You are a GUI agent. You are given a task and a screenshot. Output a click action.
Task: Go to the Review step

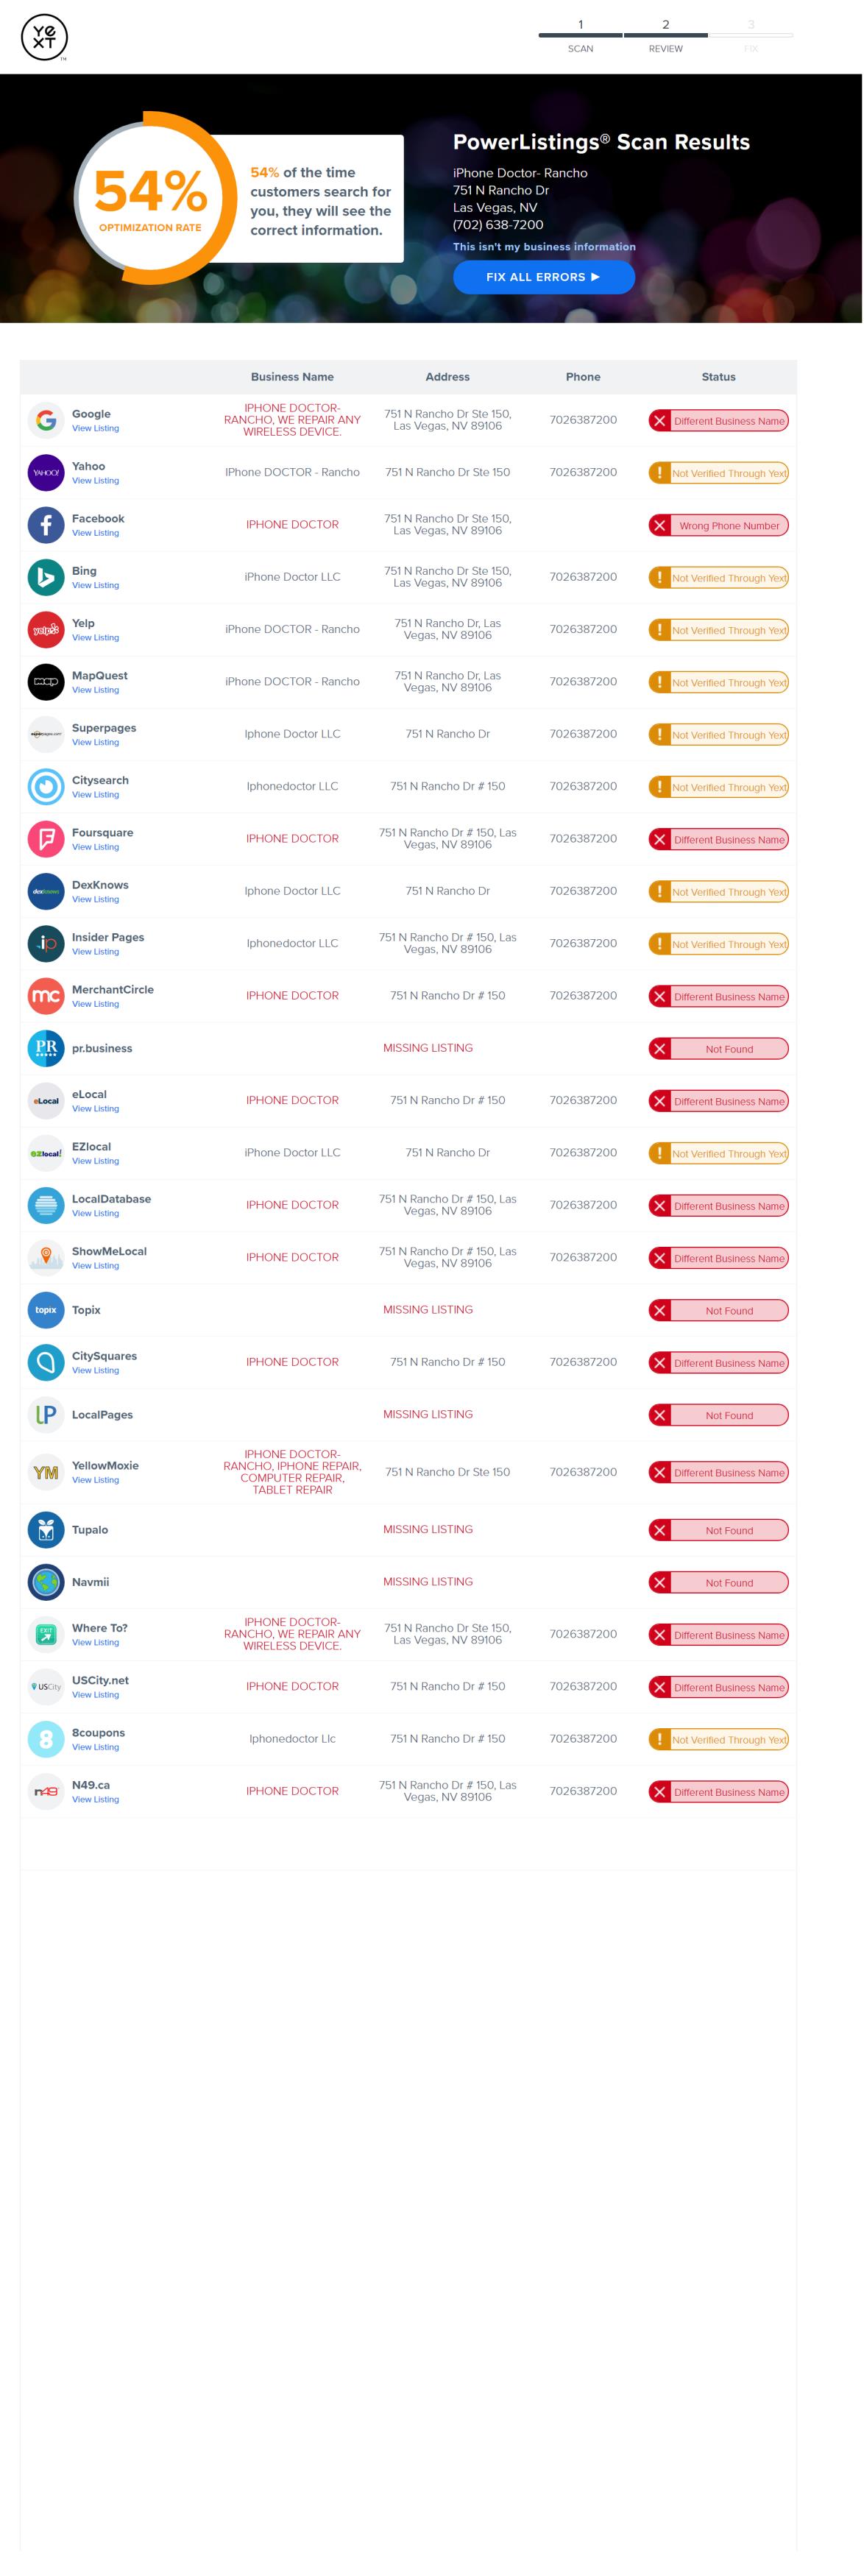coord(665,37)
